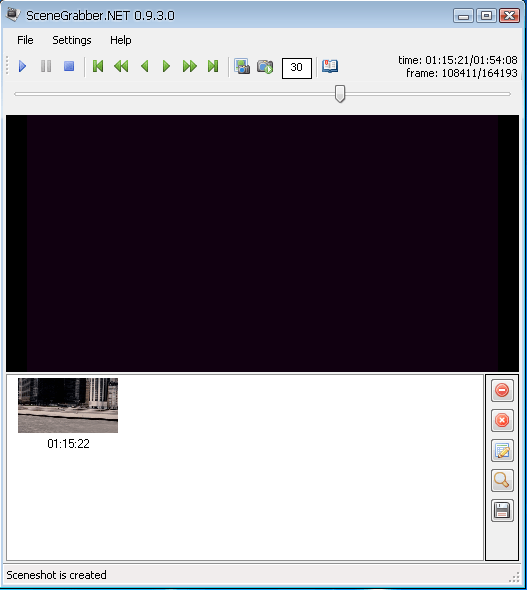The height and width of the screenshot is (590, 527).
Task: Start playback with the blue Play button
Action: pyautogui.click(x=23, y=67)
